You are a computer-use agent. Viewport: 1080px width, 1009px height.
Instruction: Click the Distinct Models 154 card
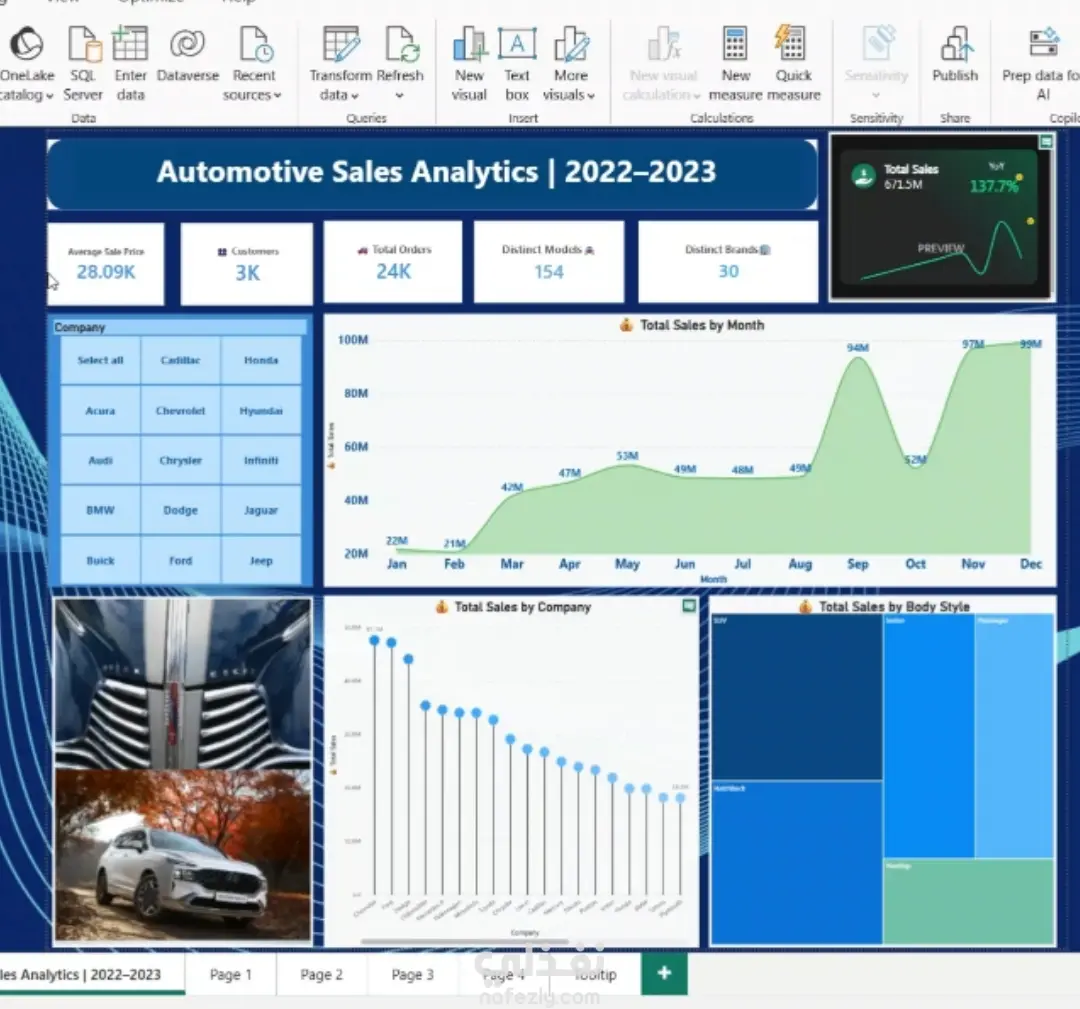click(549, 262)
